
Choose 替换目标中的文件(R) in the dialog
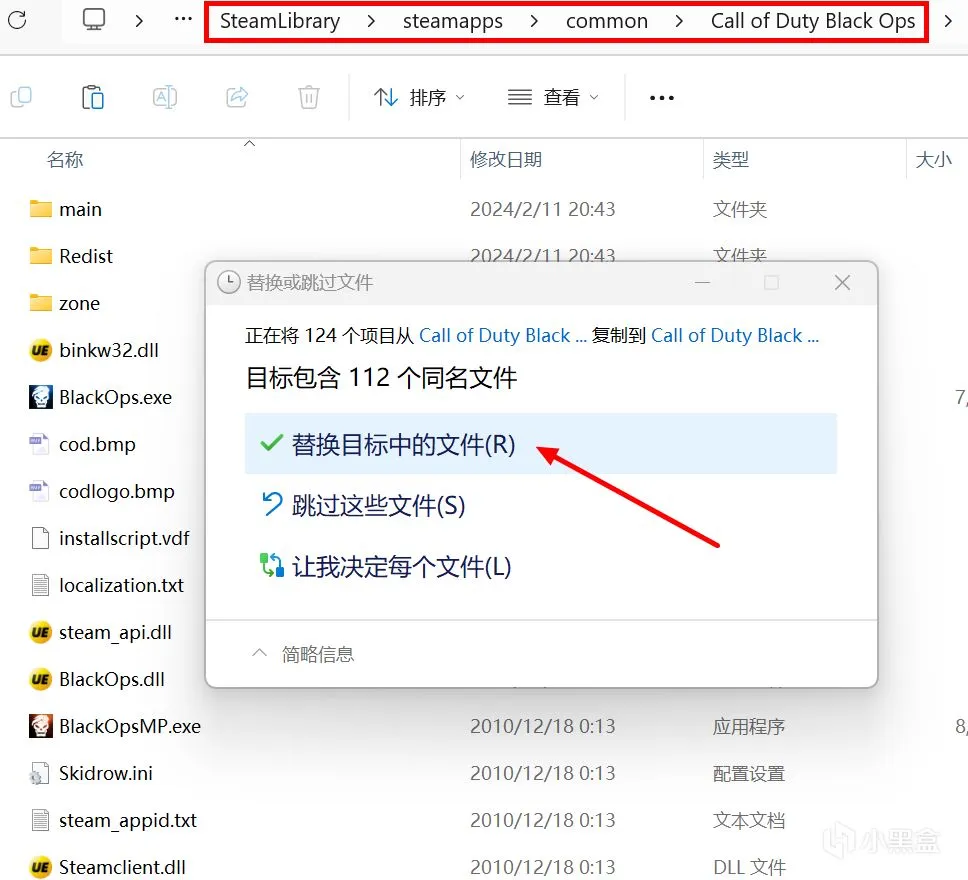pyautogui.click(x=541, y=444)
